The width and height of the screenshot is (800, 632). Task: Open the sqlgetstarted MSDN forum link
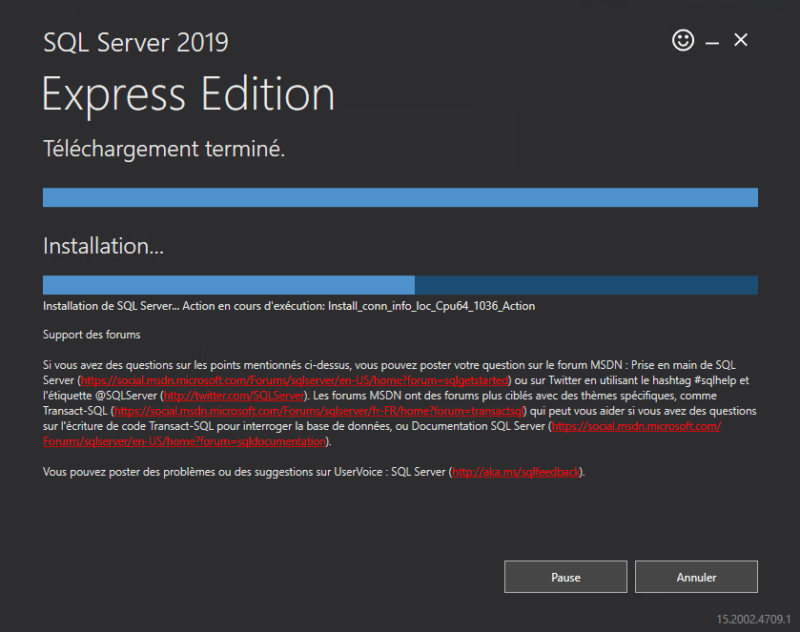pyautogui.click(x=295, y=381)
